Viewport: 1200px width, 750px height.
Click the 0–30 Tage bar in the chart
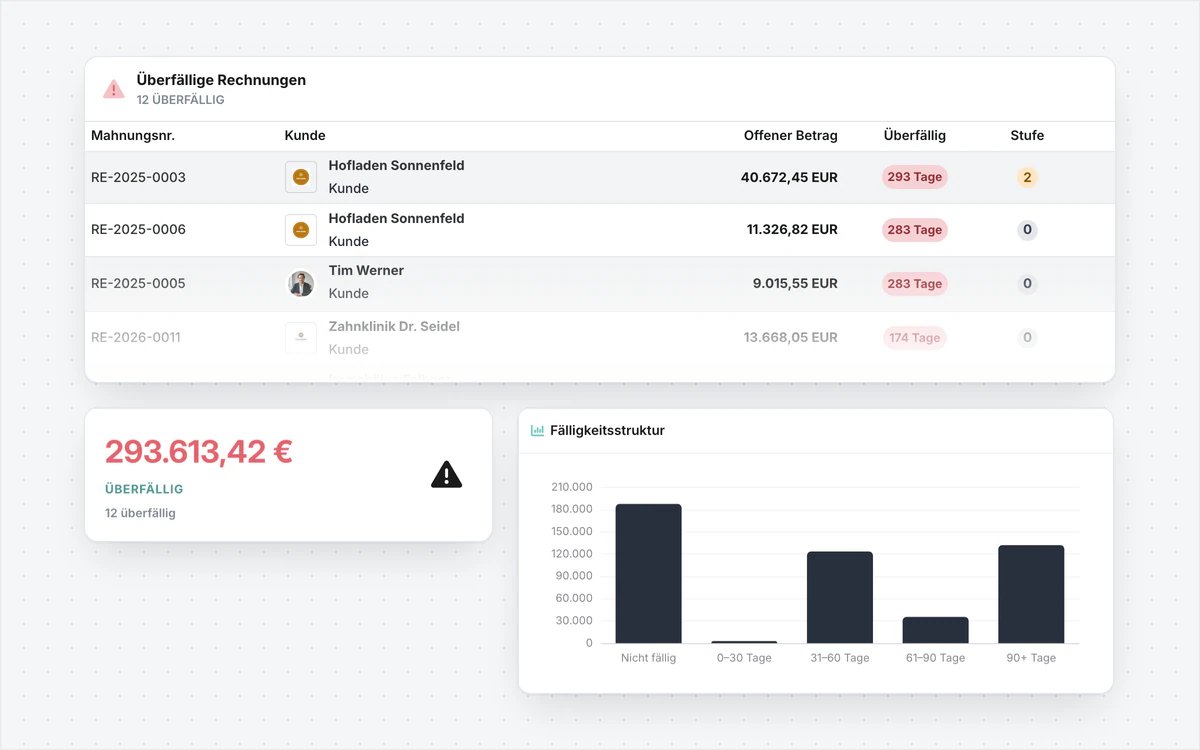point(744,642)
